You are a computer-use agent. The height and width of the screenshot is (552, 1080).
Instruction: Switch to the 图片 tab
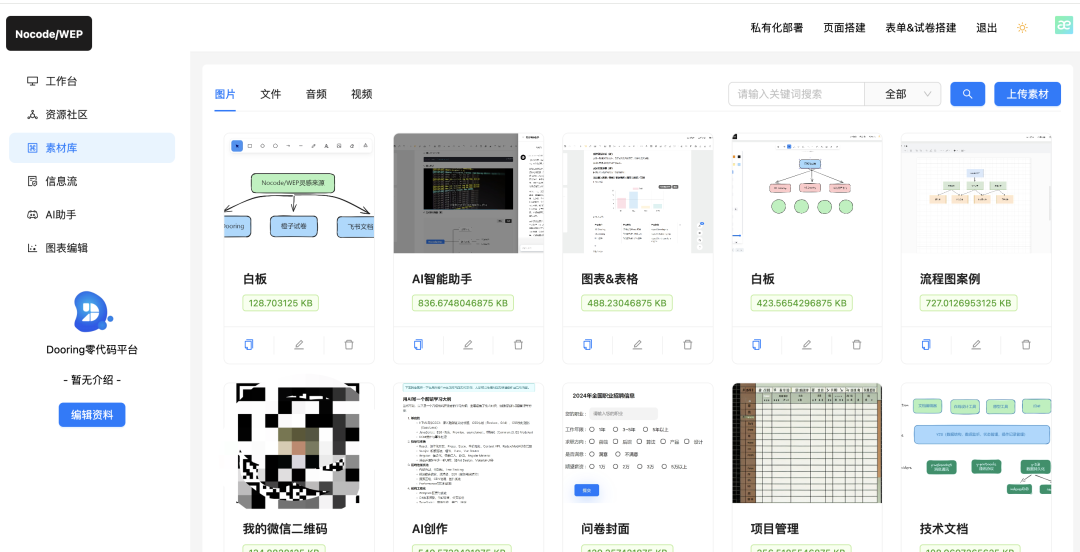coord(225,94)
